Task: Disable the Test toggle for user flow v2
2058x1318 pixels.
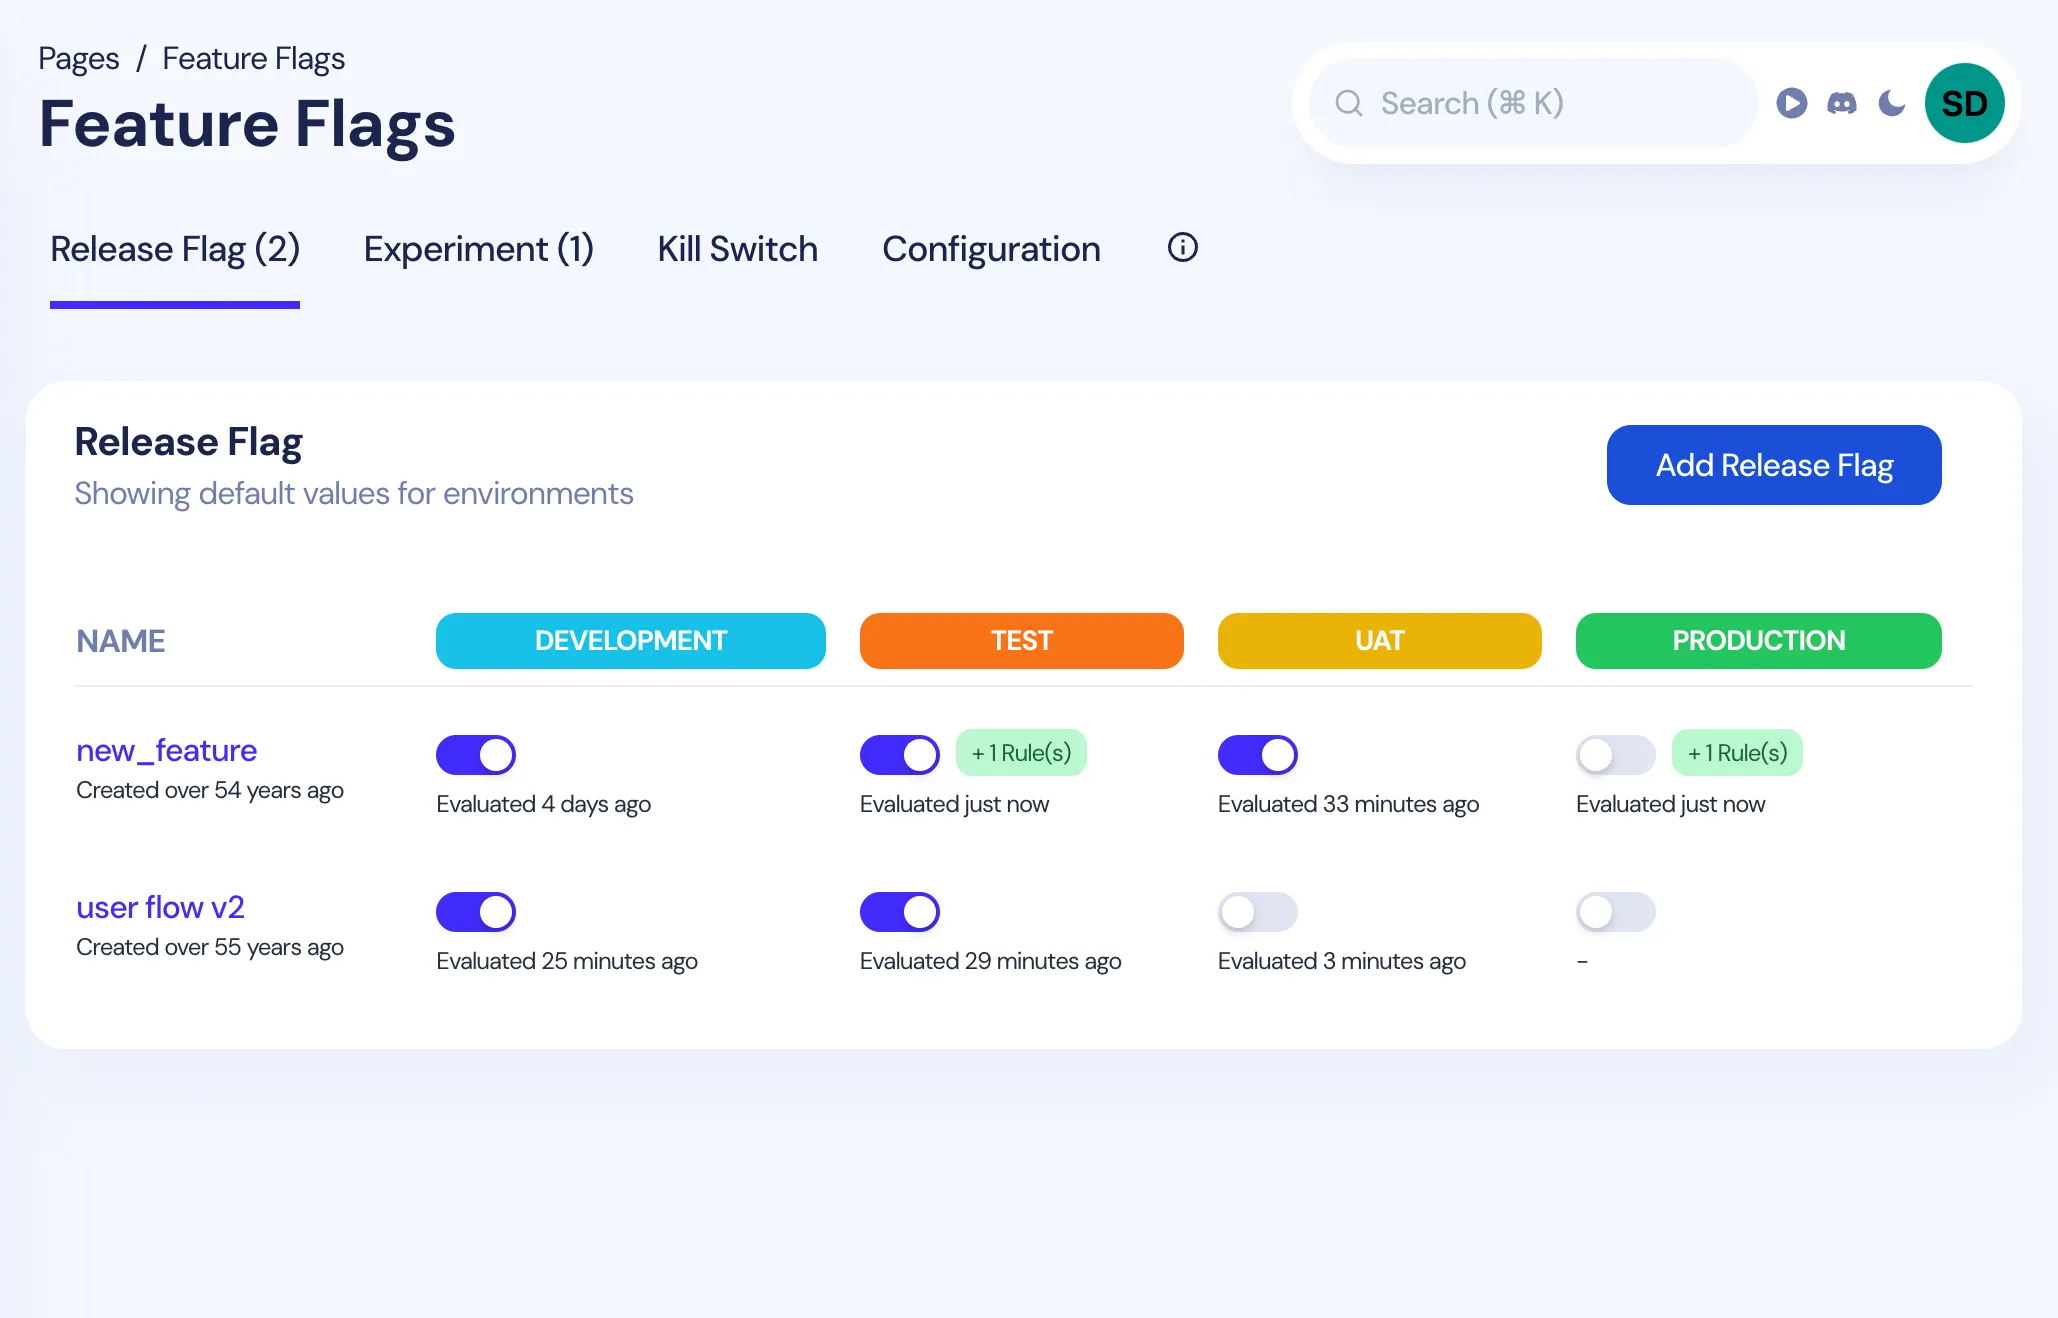Action: [x=899, y=911]
